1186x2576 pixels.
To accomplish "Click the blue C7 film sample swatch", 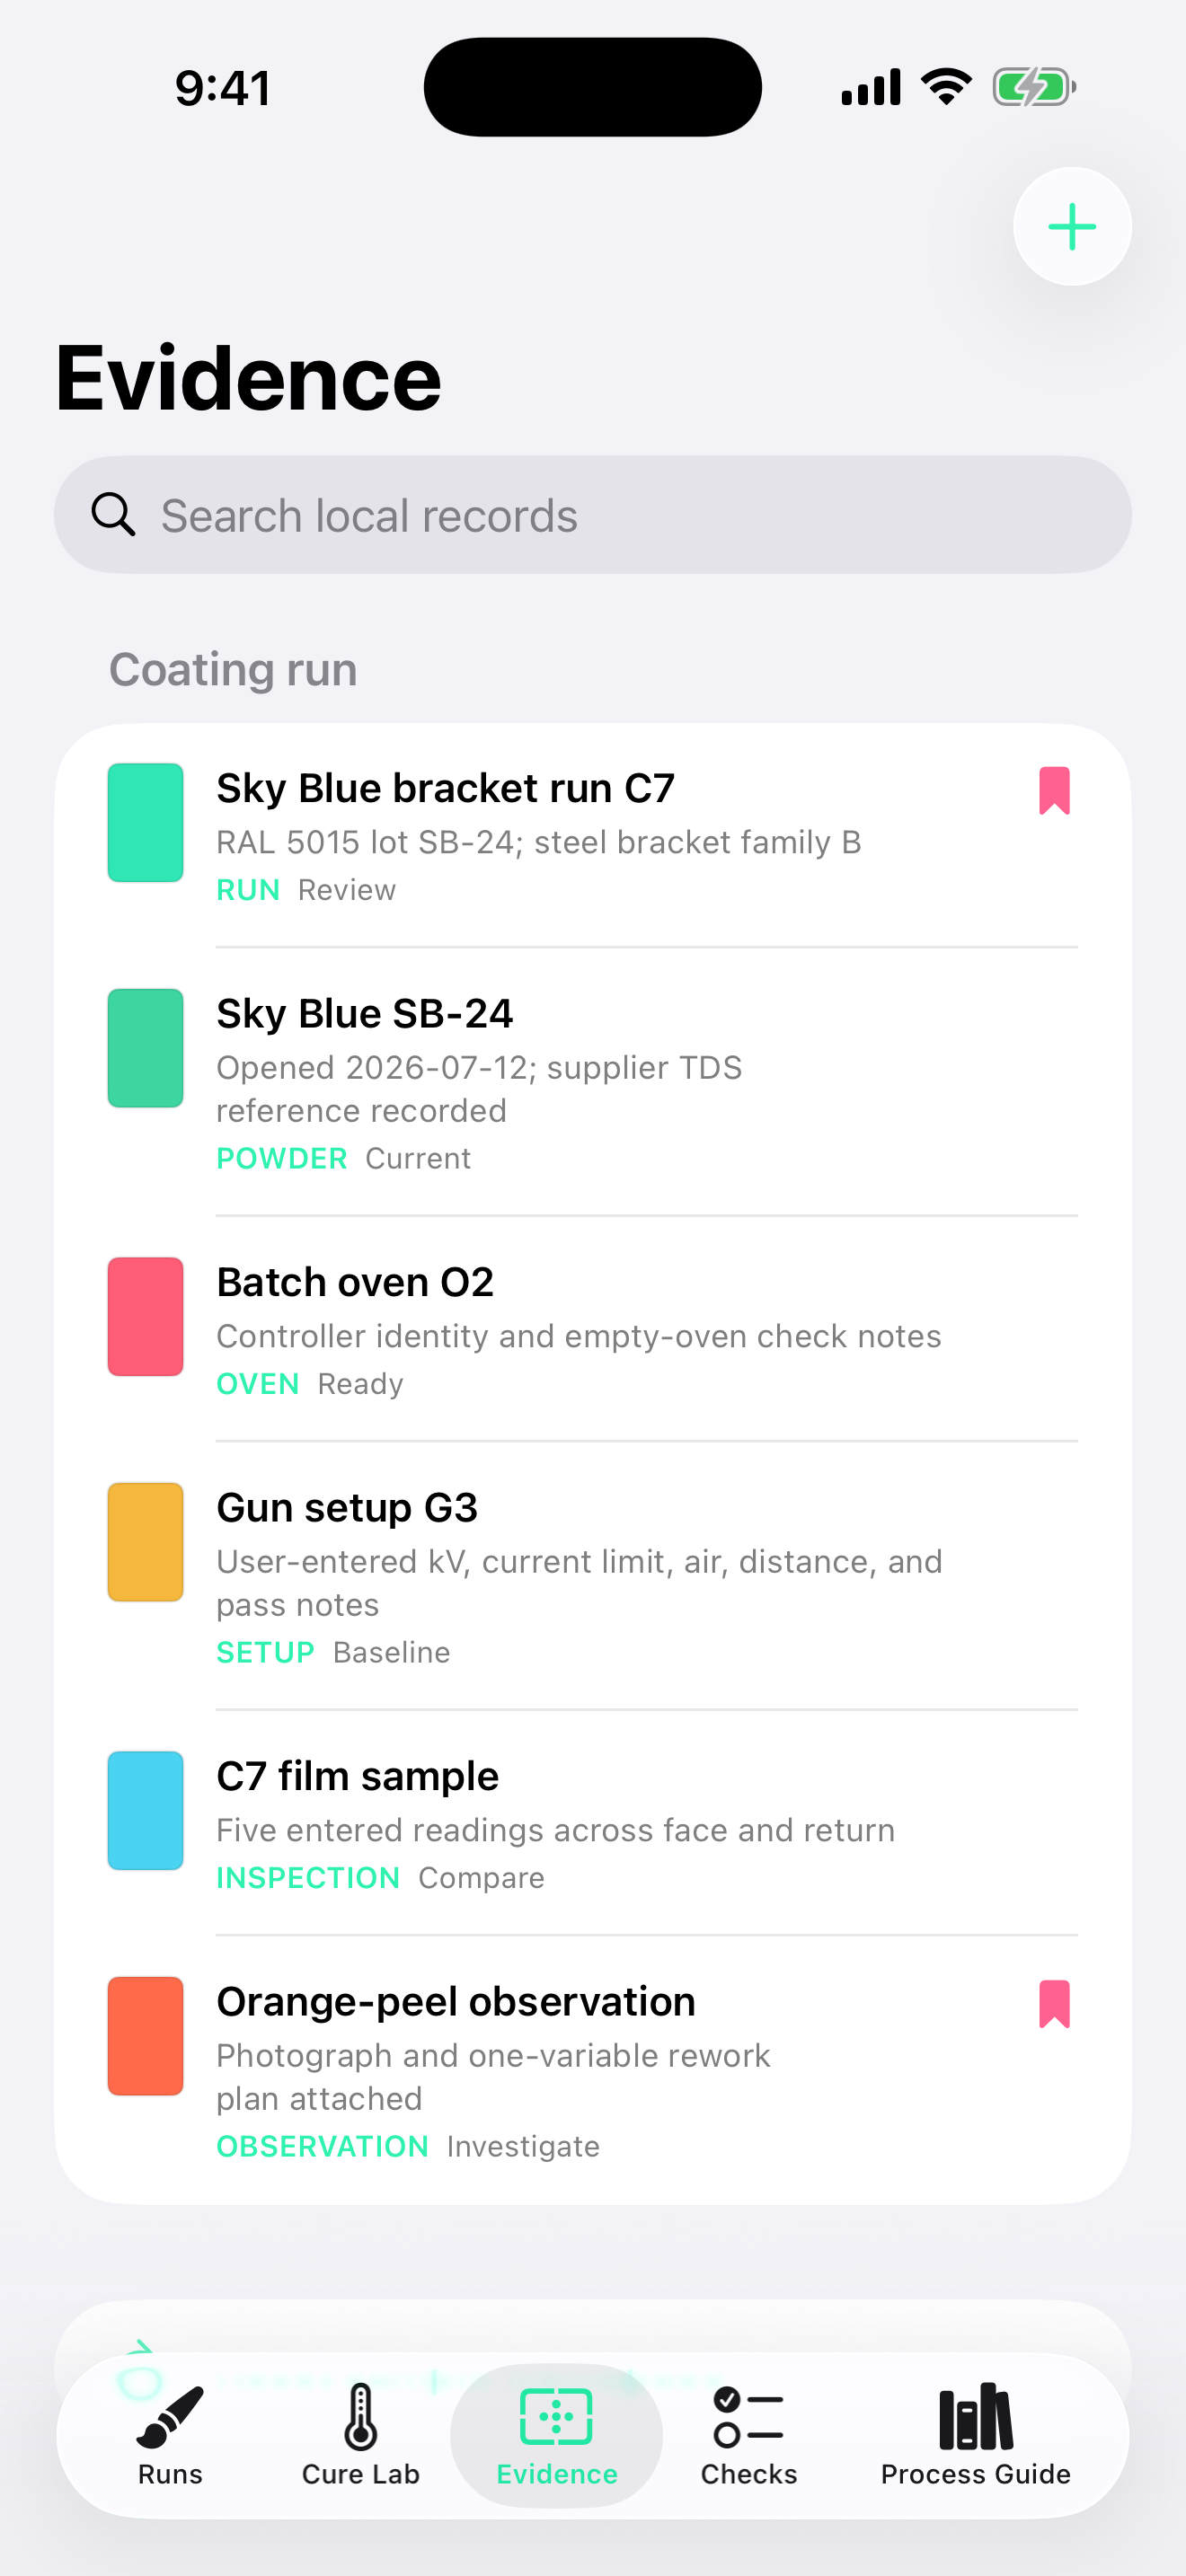I will [146, 1810].
